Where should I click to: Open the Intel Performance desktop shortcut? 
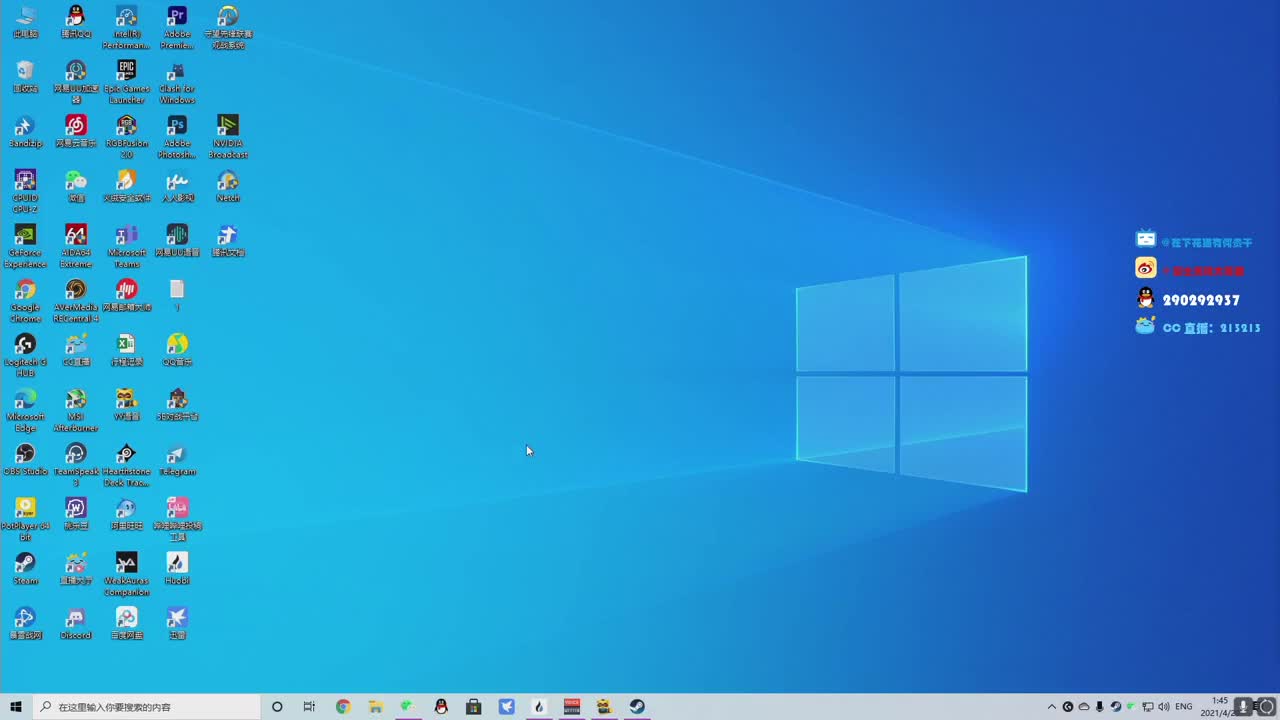click(x=126, y=27)
